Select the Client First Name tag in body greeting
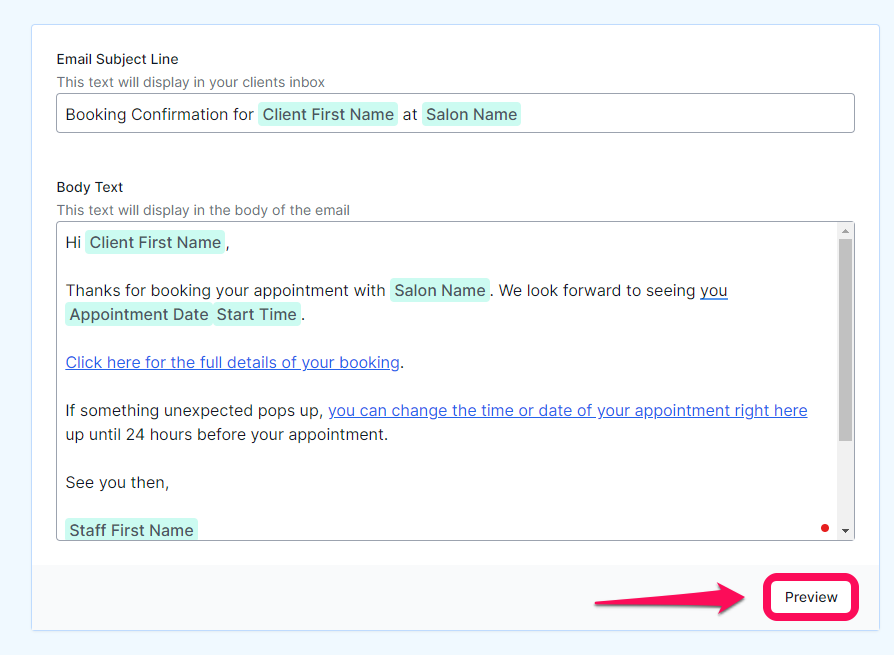This screenshot has width=894, height=655. [155, 242]
